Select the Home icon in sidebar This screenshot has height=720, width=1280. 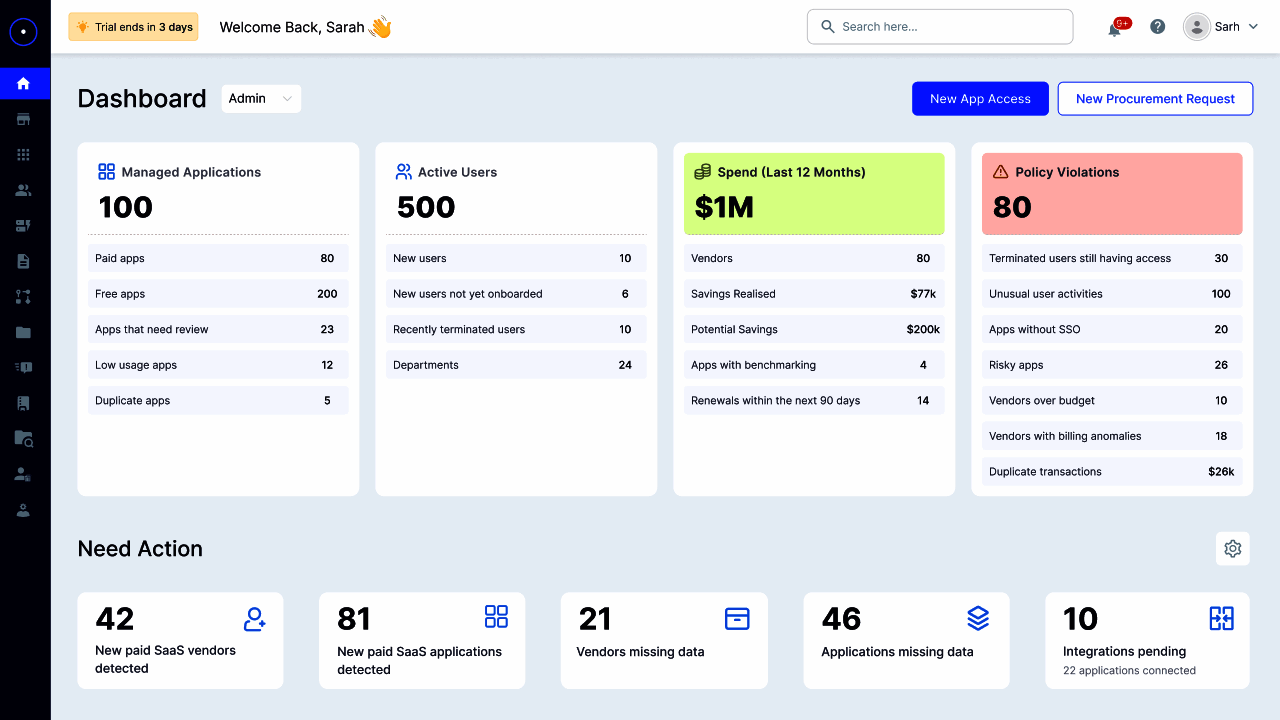pyautogui.click(x=24, y=83)
